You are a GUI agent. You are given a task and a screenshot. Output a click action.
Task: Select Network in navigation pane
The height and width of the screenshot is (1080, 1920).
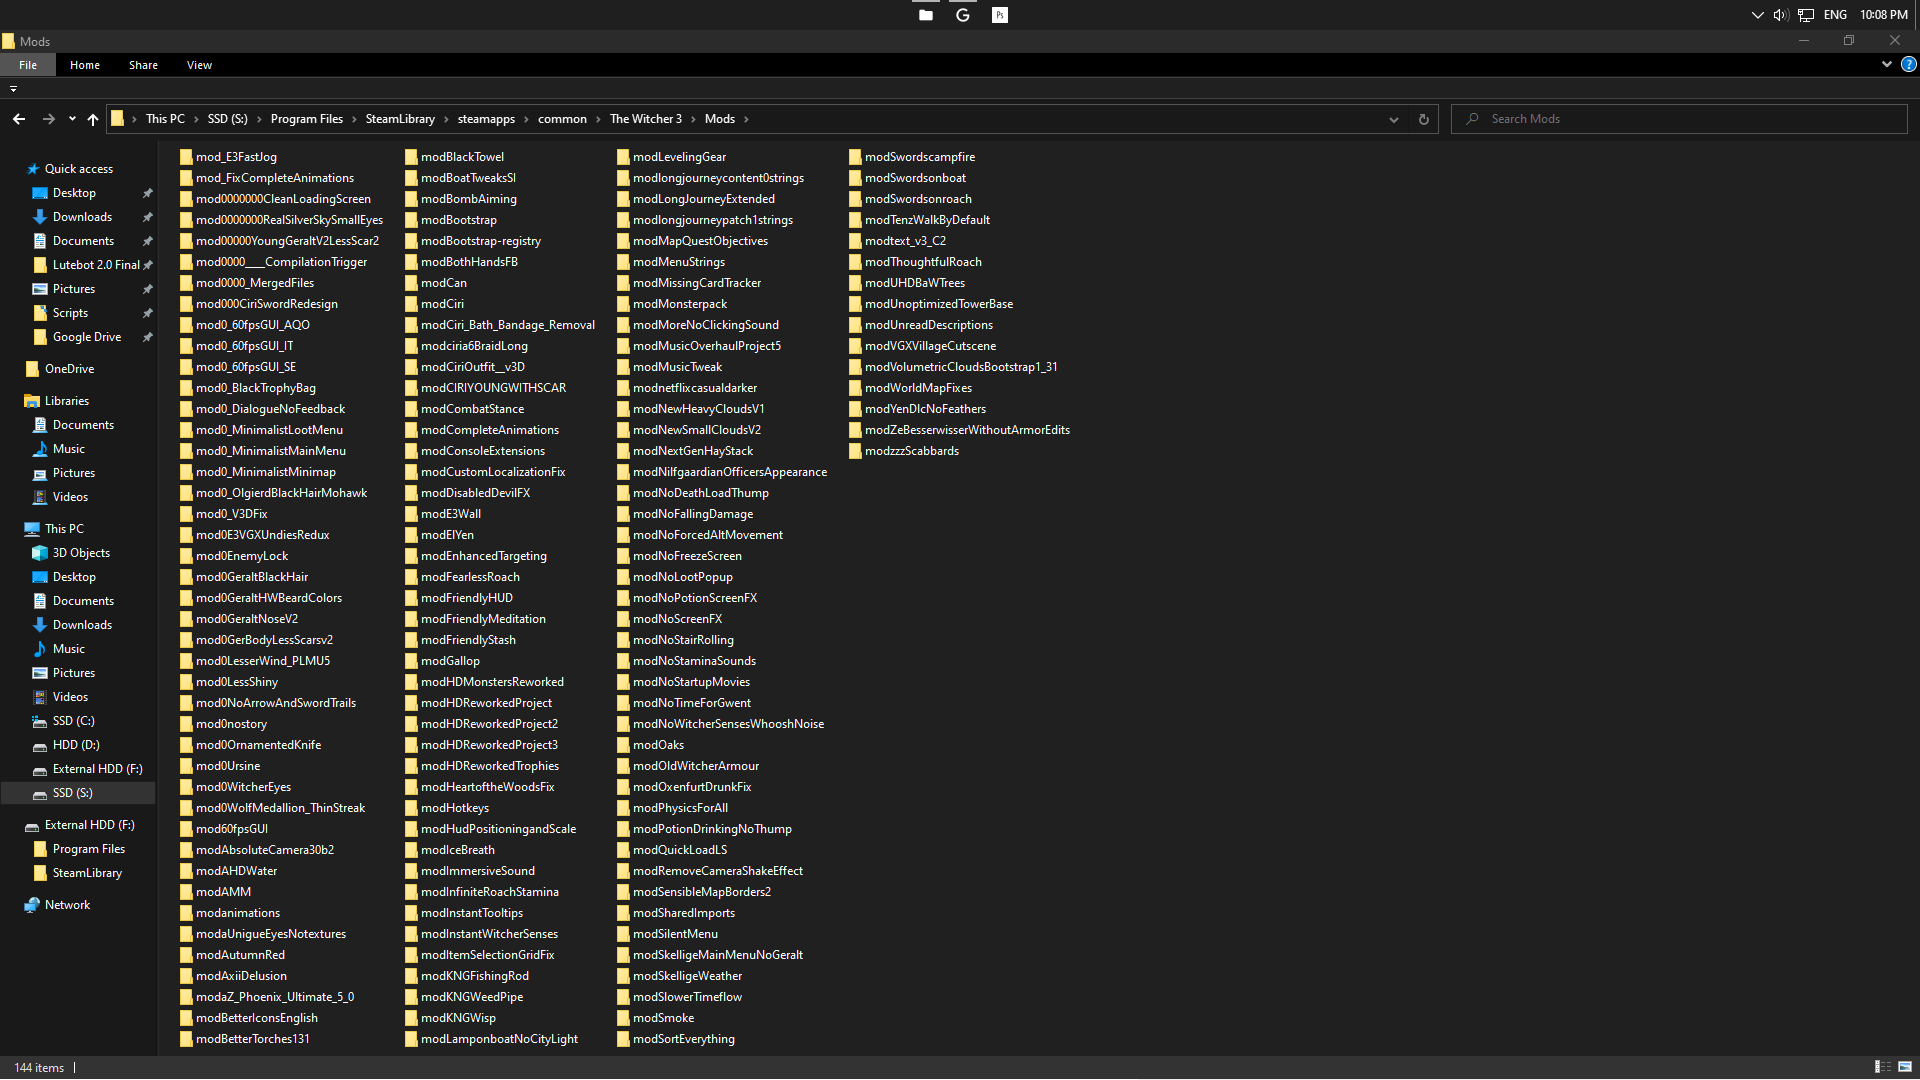[x=67, y=905]
